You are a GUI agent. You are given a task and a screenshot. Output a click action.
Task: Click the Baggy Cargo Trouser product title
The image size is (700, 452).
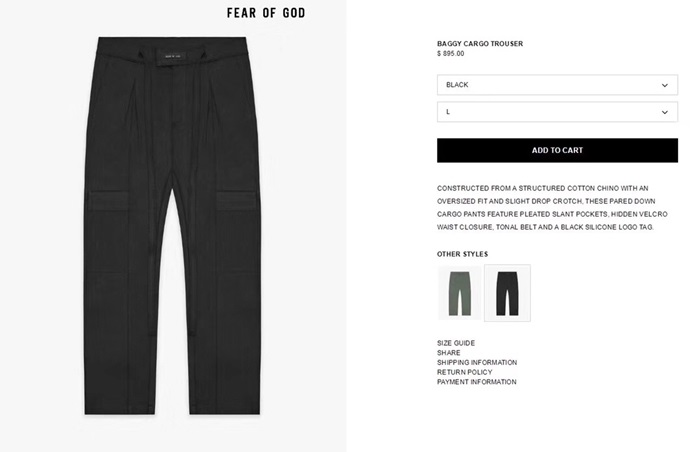(x=480, y=44)
